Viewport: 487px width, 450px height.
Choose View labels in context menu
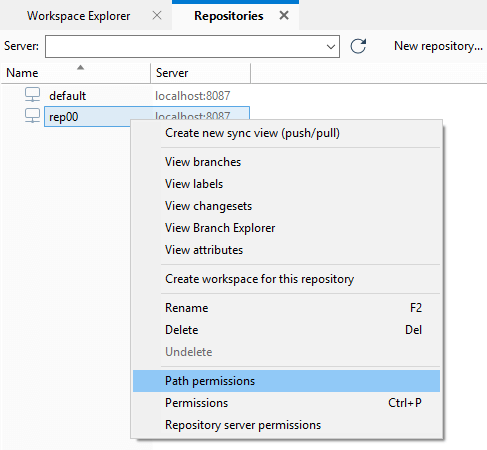(x=286, y=184)
